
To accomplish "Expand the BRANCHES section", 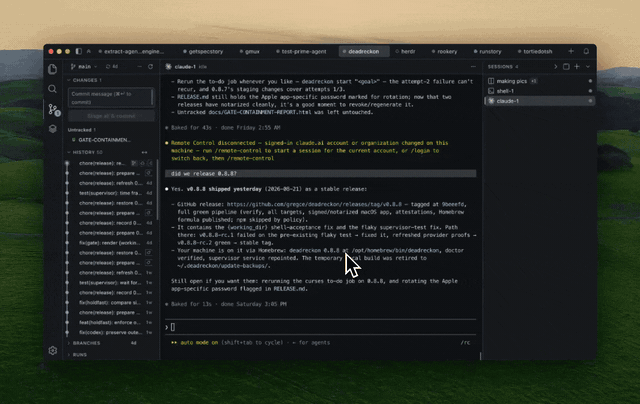I will coord(84,343).
